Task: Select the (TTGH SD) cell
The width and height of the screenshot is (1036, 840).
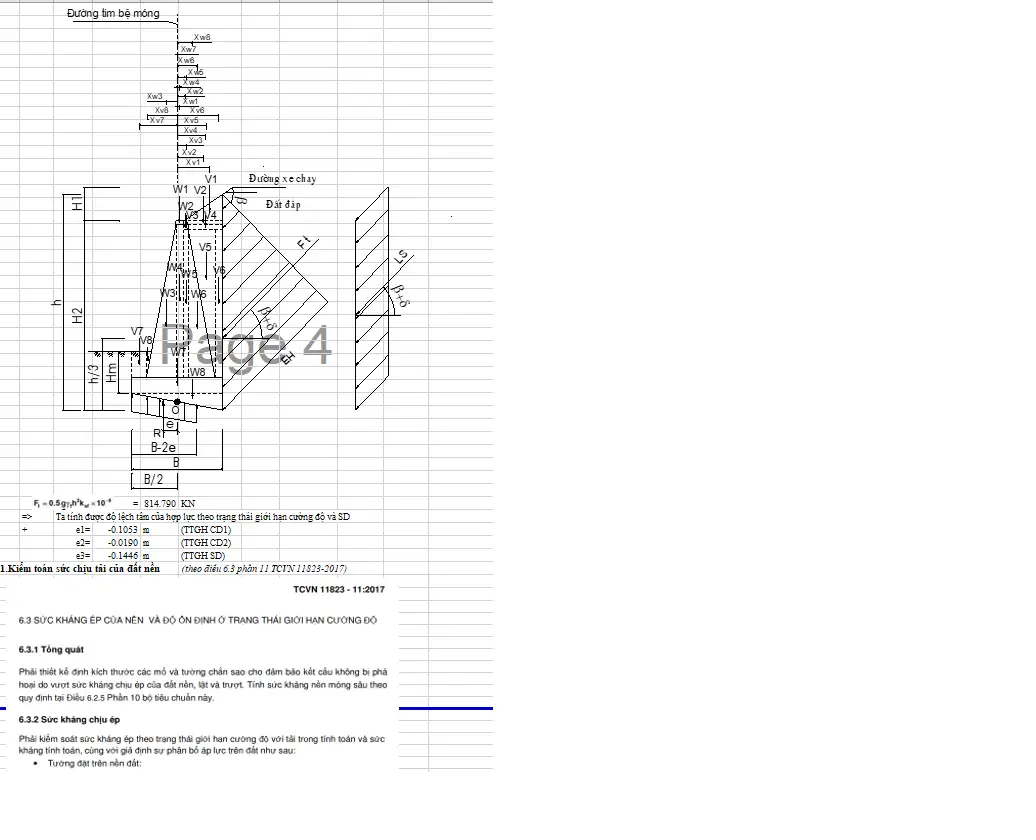Action: 203,555
